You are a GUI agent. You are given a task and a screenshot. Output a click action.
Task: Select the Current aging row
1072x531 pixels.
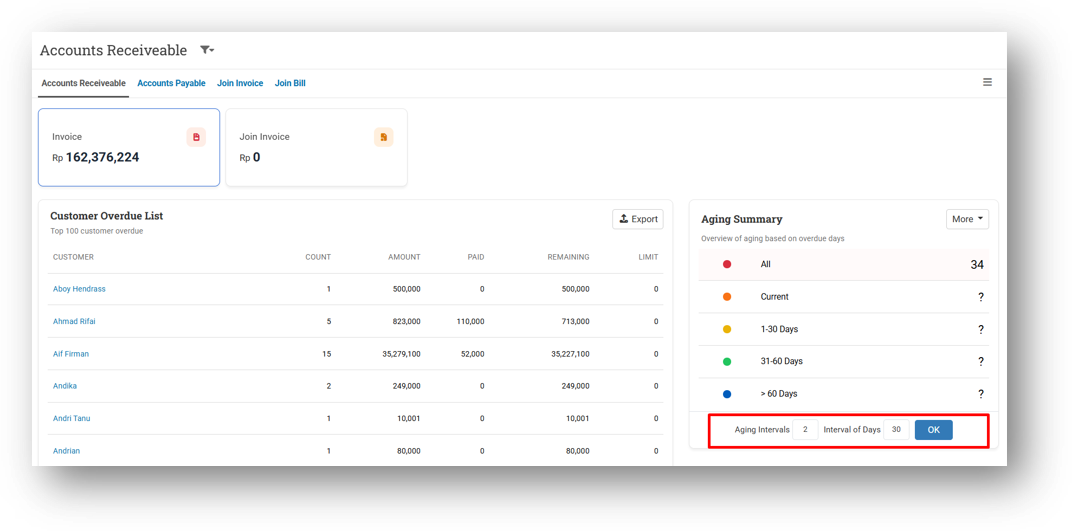[844, 297]
